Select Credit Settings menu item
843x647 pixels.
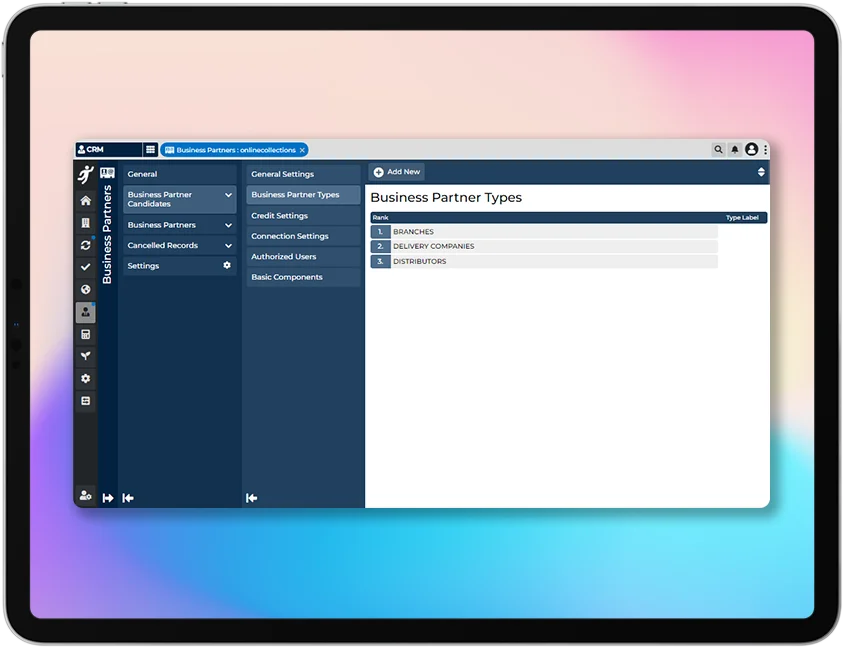(280, 216)
